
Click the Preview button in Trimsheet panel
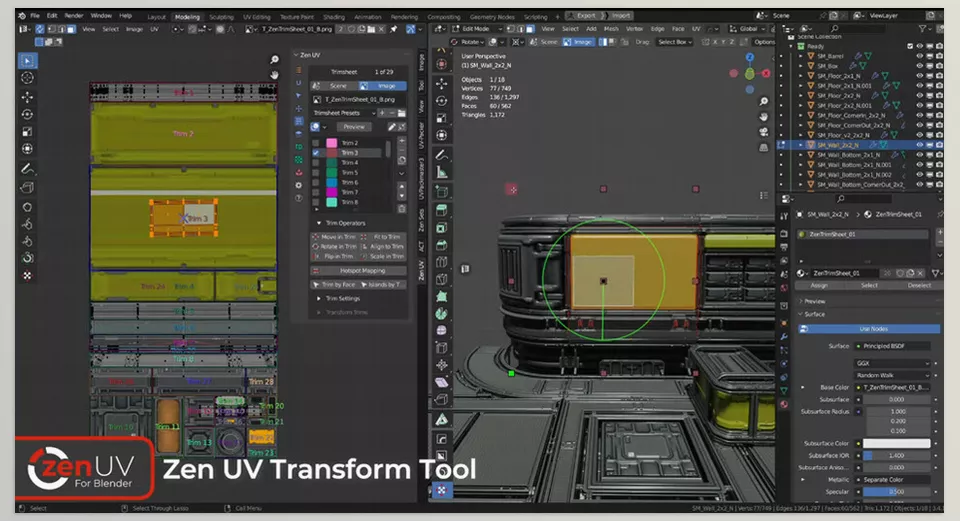point(353,127)
